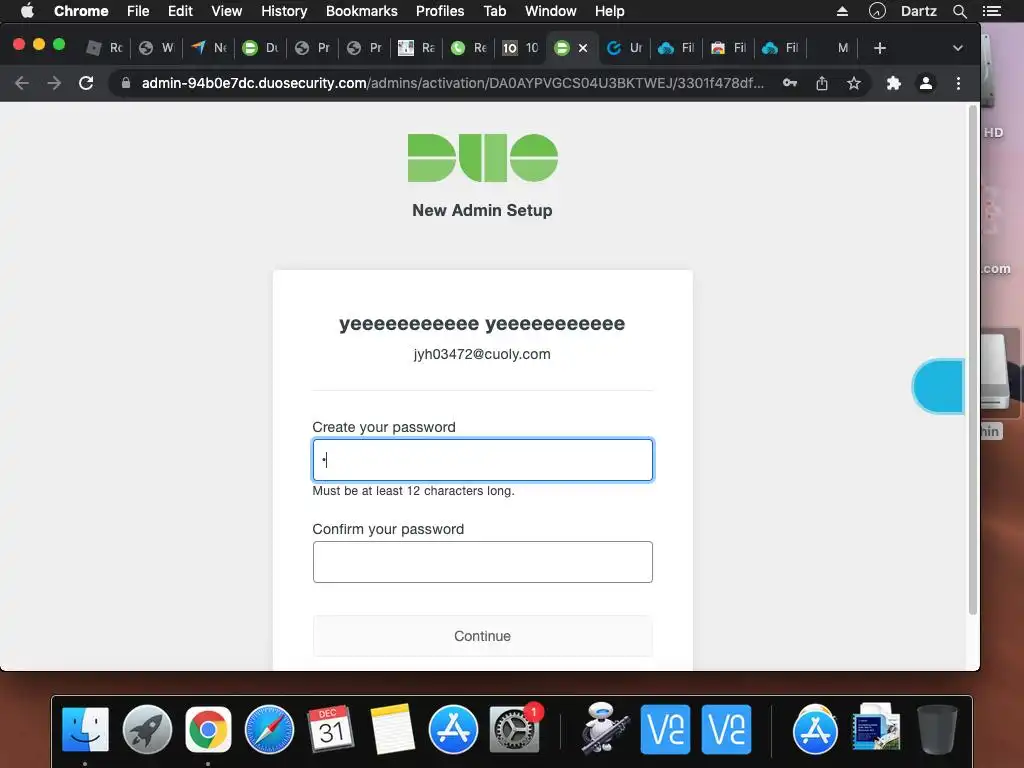
Task: Open the Tab menu
Action: tap(494, 11)
